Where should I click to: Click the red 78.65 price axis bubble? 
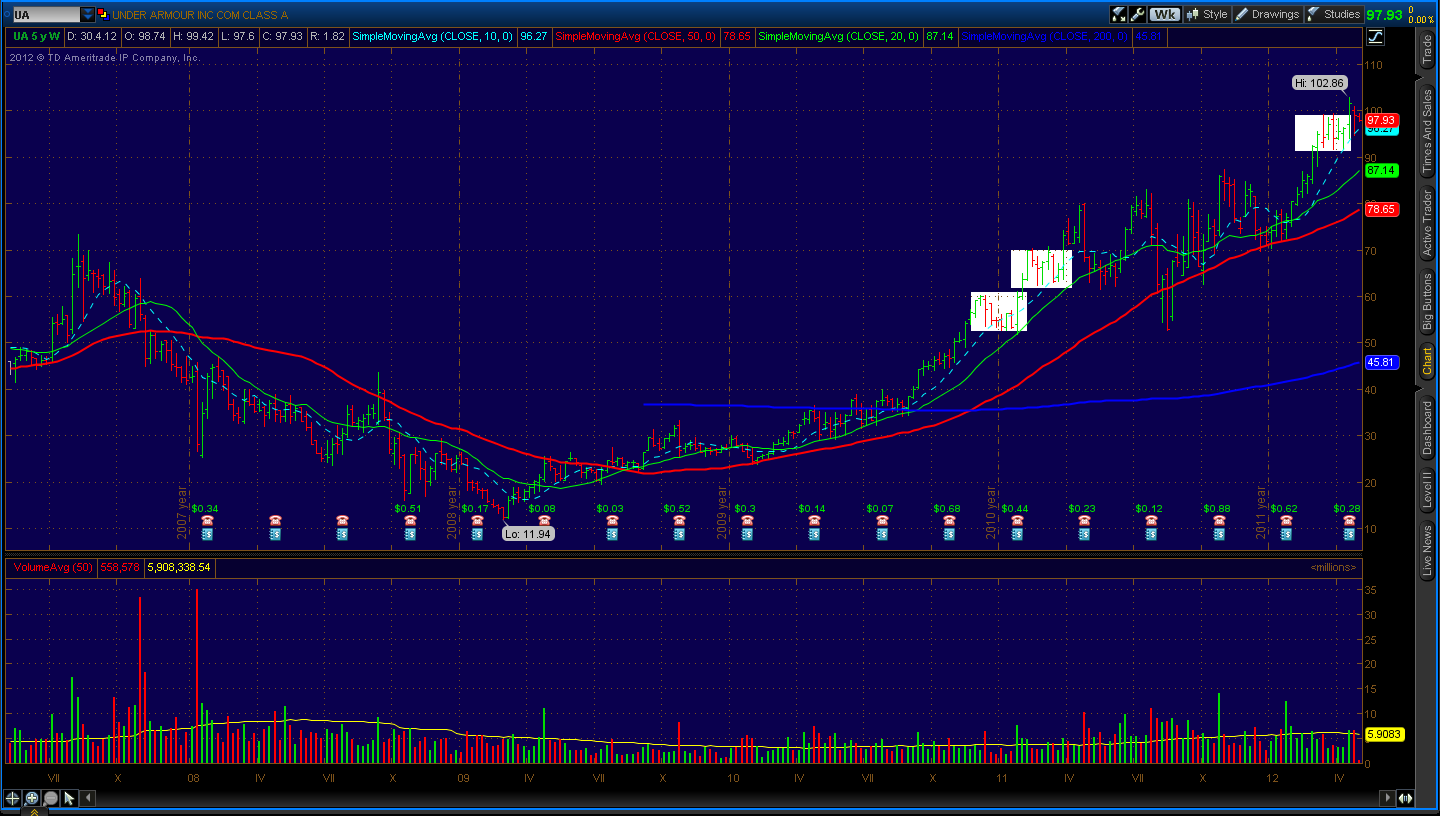coord(1381,210)
